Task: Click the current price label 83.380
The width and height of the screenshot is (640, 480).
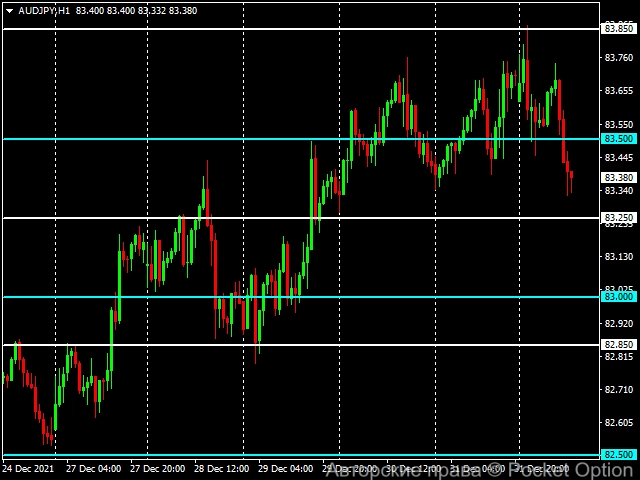Action: 618,177
